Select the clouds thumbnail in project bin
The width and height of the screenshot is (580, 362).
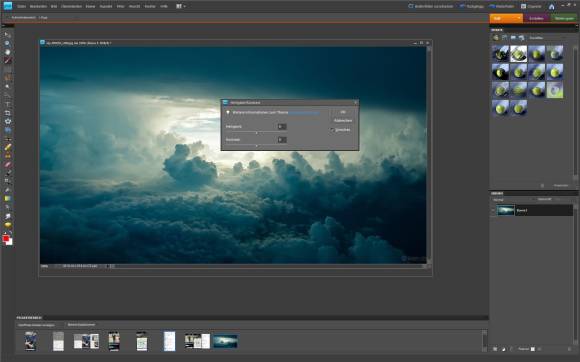pyautogui.click(x=225, y=341)
